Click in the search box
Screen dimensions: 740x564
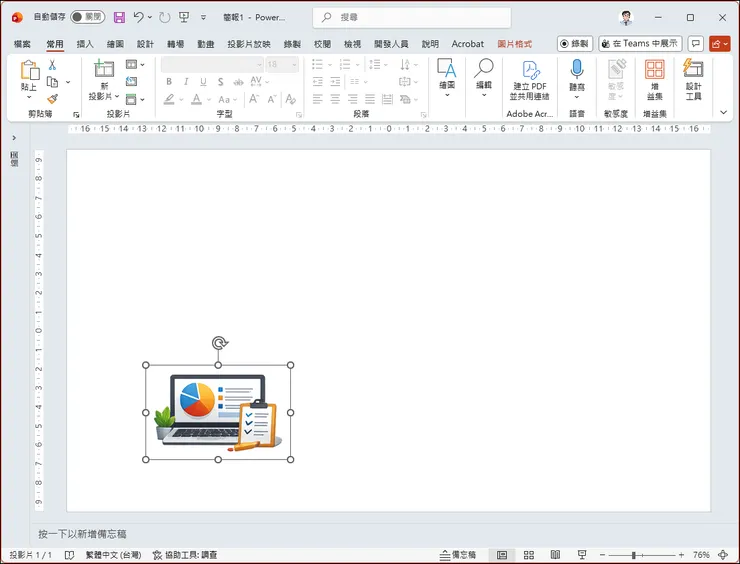(x=412, y=17)
